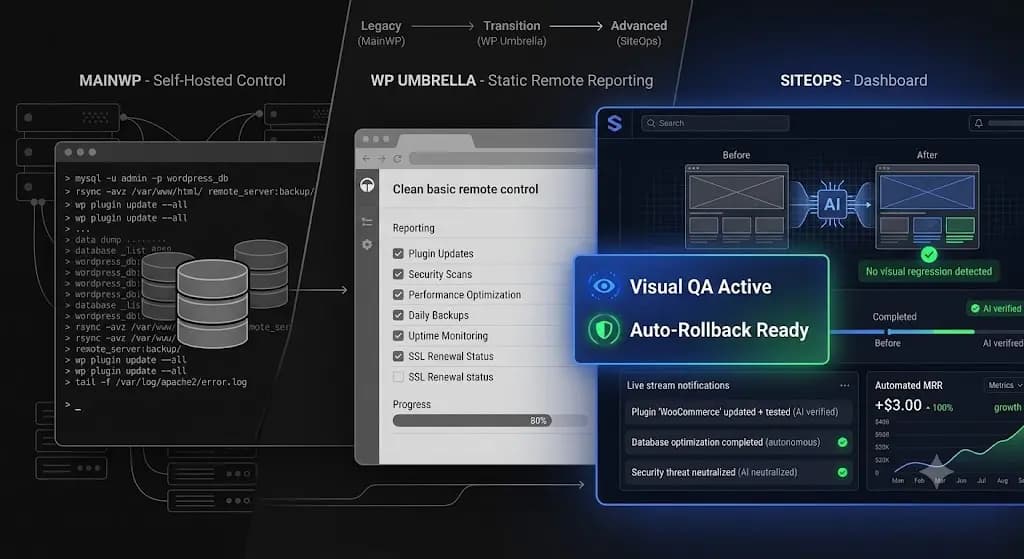Select the list sliders icon in the sidebar
Screen dimensions: 1024x559
[367, 222]
